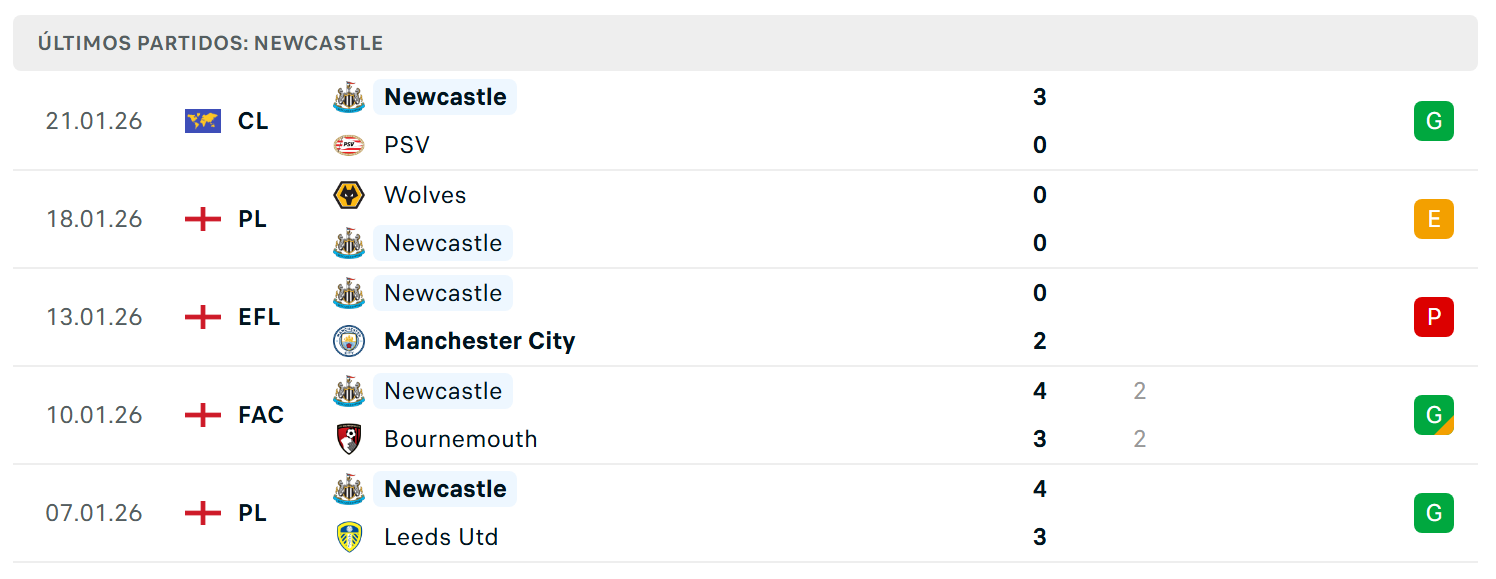This screenshot has width=1496, height=579.
Task: Click the orange E draw badge
Action: [x=1434, y=219]
